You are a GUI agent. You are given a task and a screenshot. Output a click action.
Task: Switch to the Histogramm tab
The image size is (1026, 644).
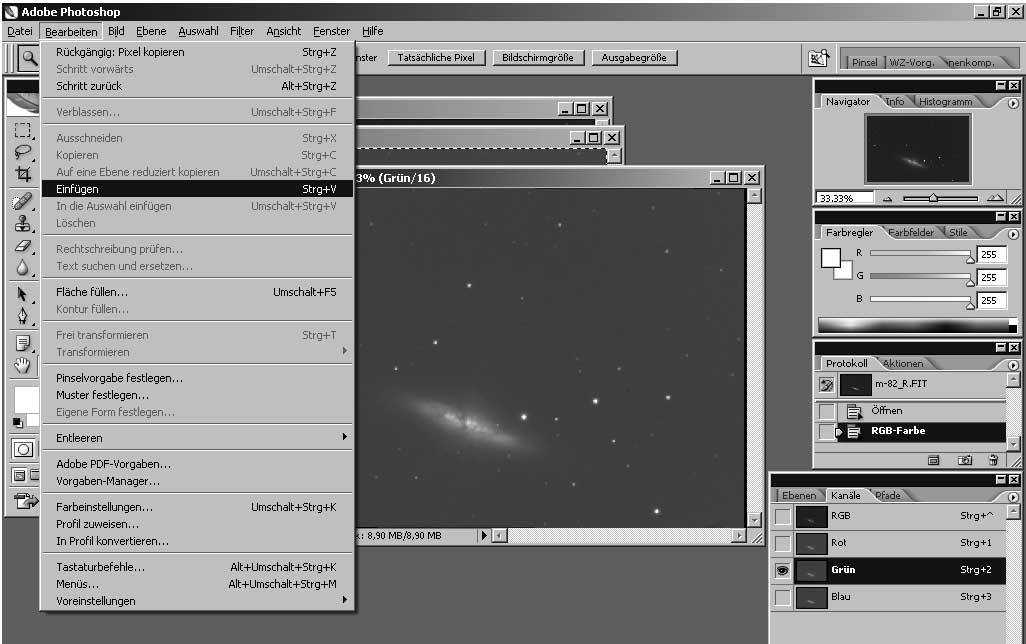[x=946, y=101]
